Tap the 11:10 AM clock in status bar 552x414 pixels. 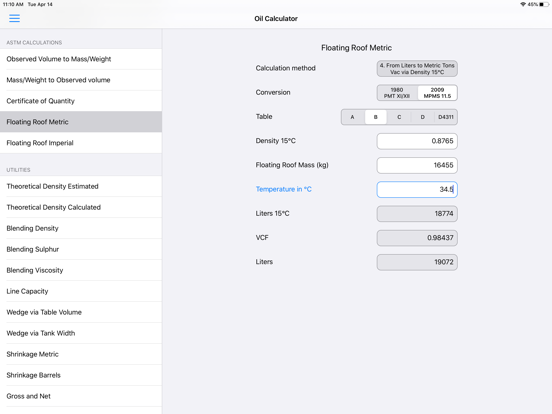pos(13,4)
